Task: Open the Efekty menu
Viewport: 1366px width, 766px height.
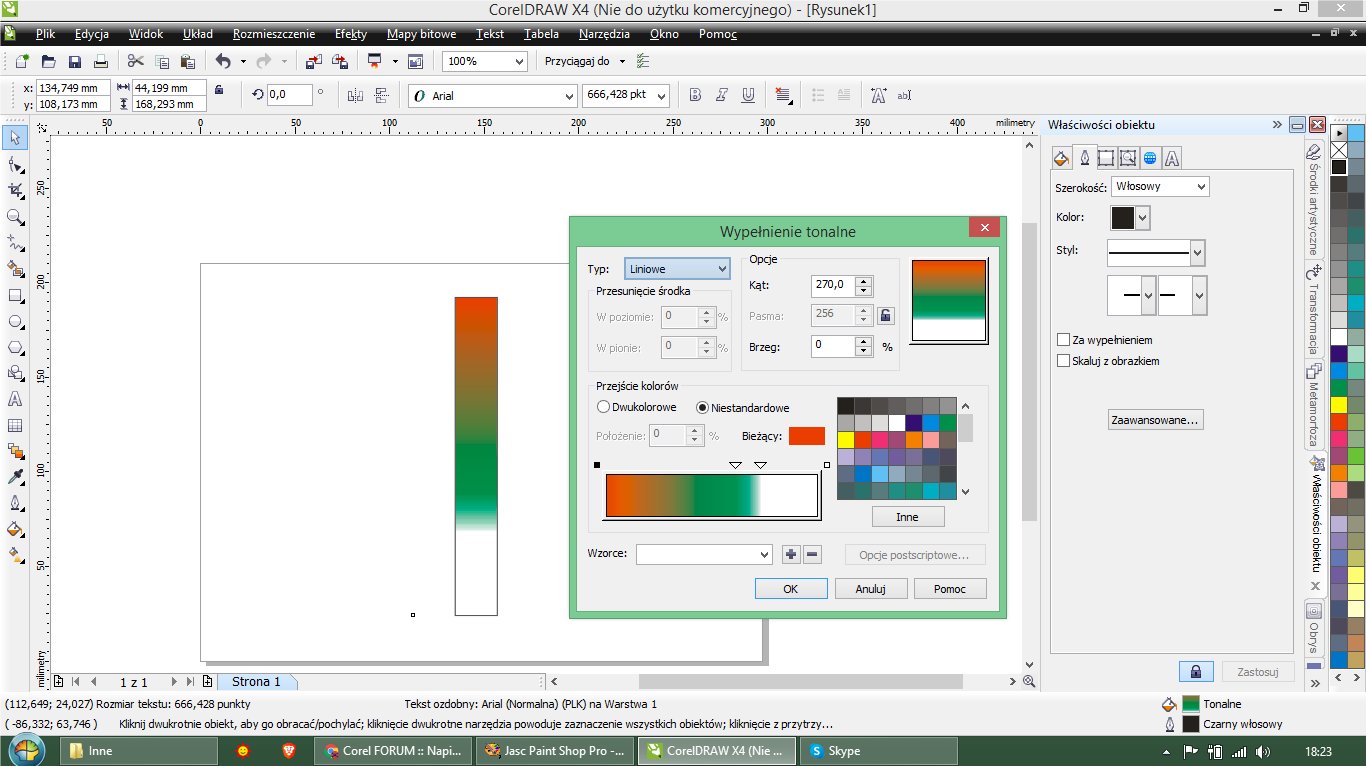Action: coord(351,34)
